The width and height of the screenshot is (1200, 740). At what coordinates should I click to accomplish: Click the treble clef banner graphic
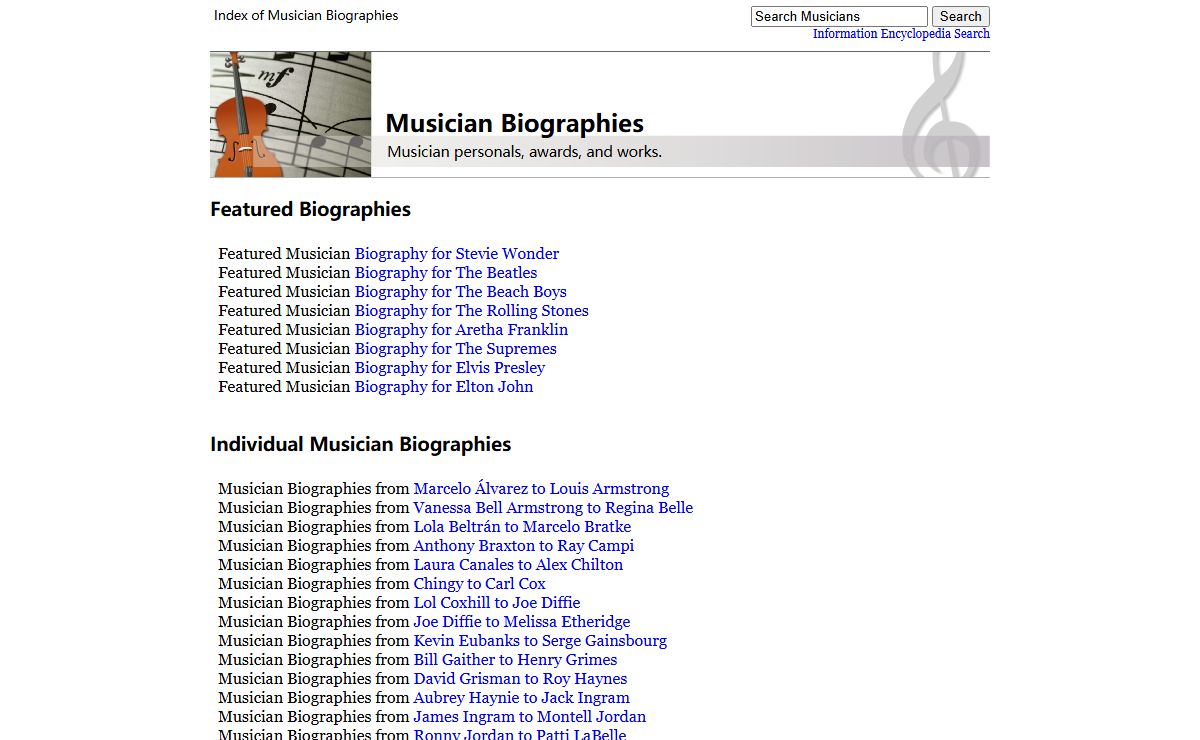pyautogui.click(x=940, y=115)
